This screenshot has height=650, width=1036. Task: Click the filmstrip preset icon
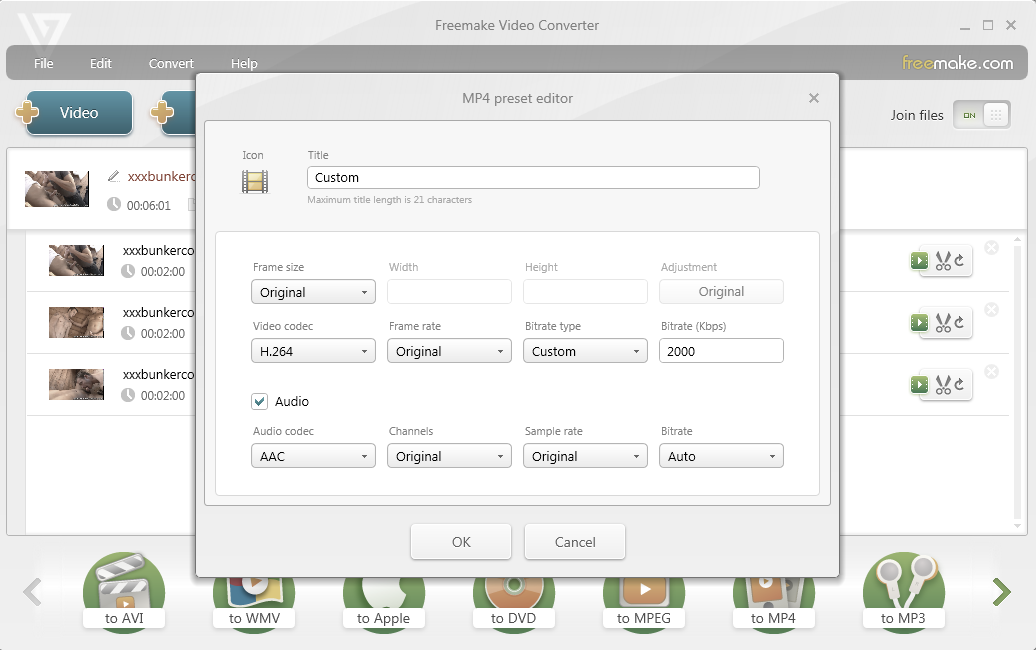pos(255,181)
